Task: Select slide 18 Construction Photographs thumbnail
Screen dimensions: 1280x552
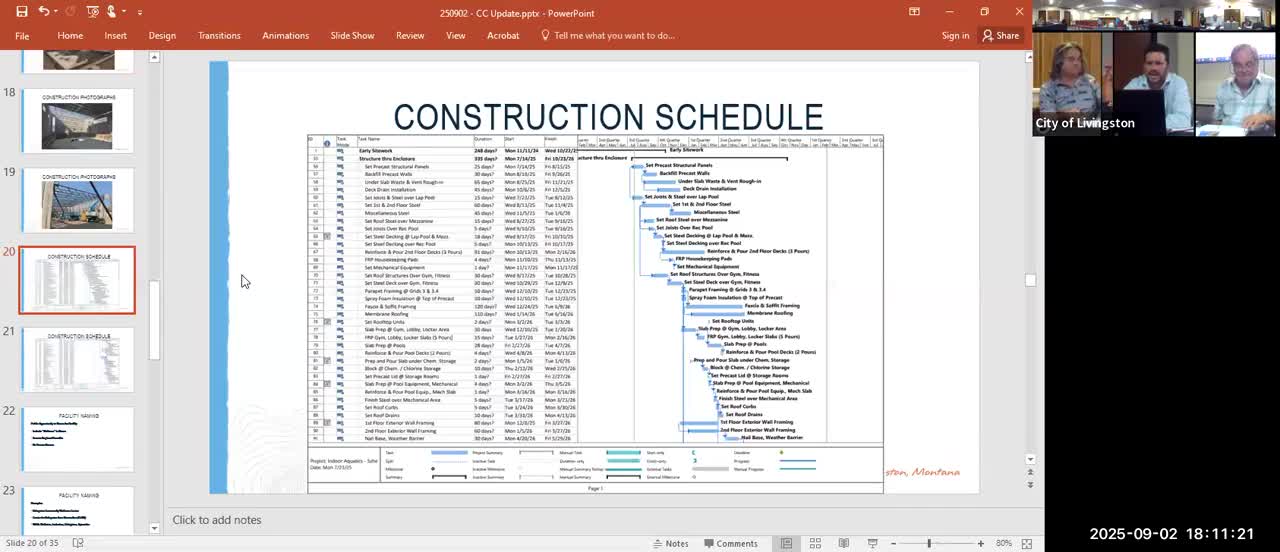Action: [x=77, y=121]
